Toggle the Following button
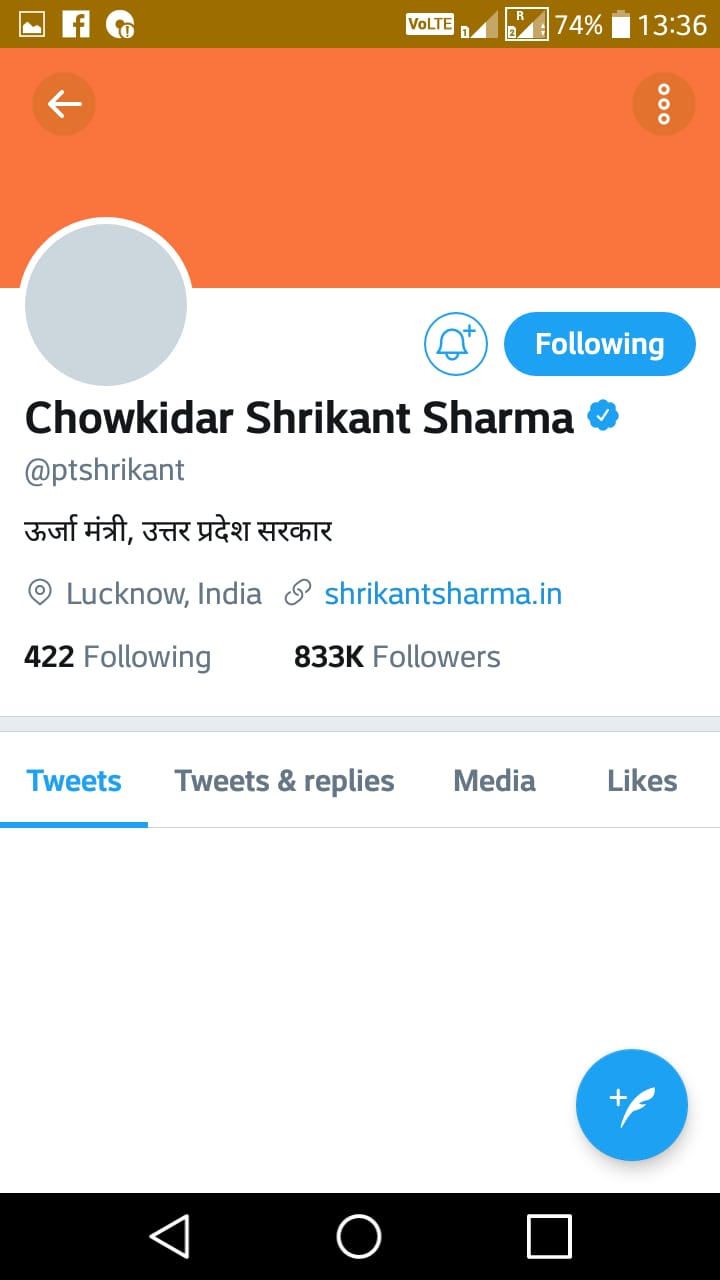The width and height of the screenshot is (720, 1280). pos(599,344)
